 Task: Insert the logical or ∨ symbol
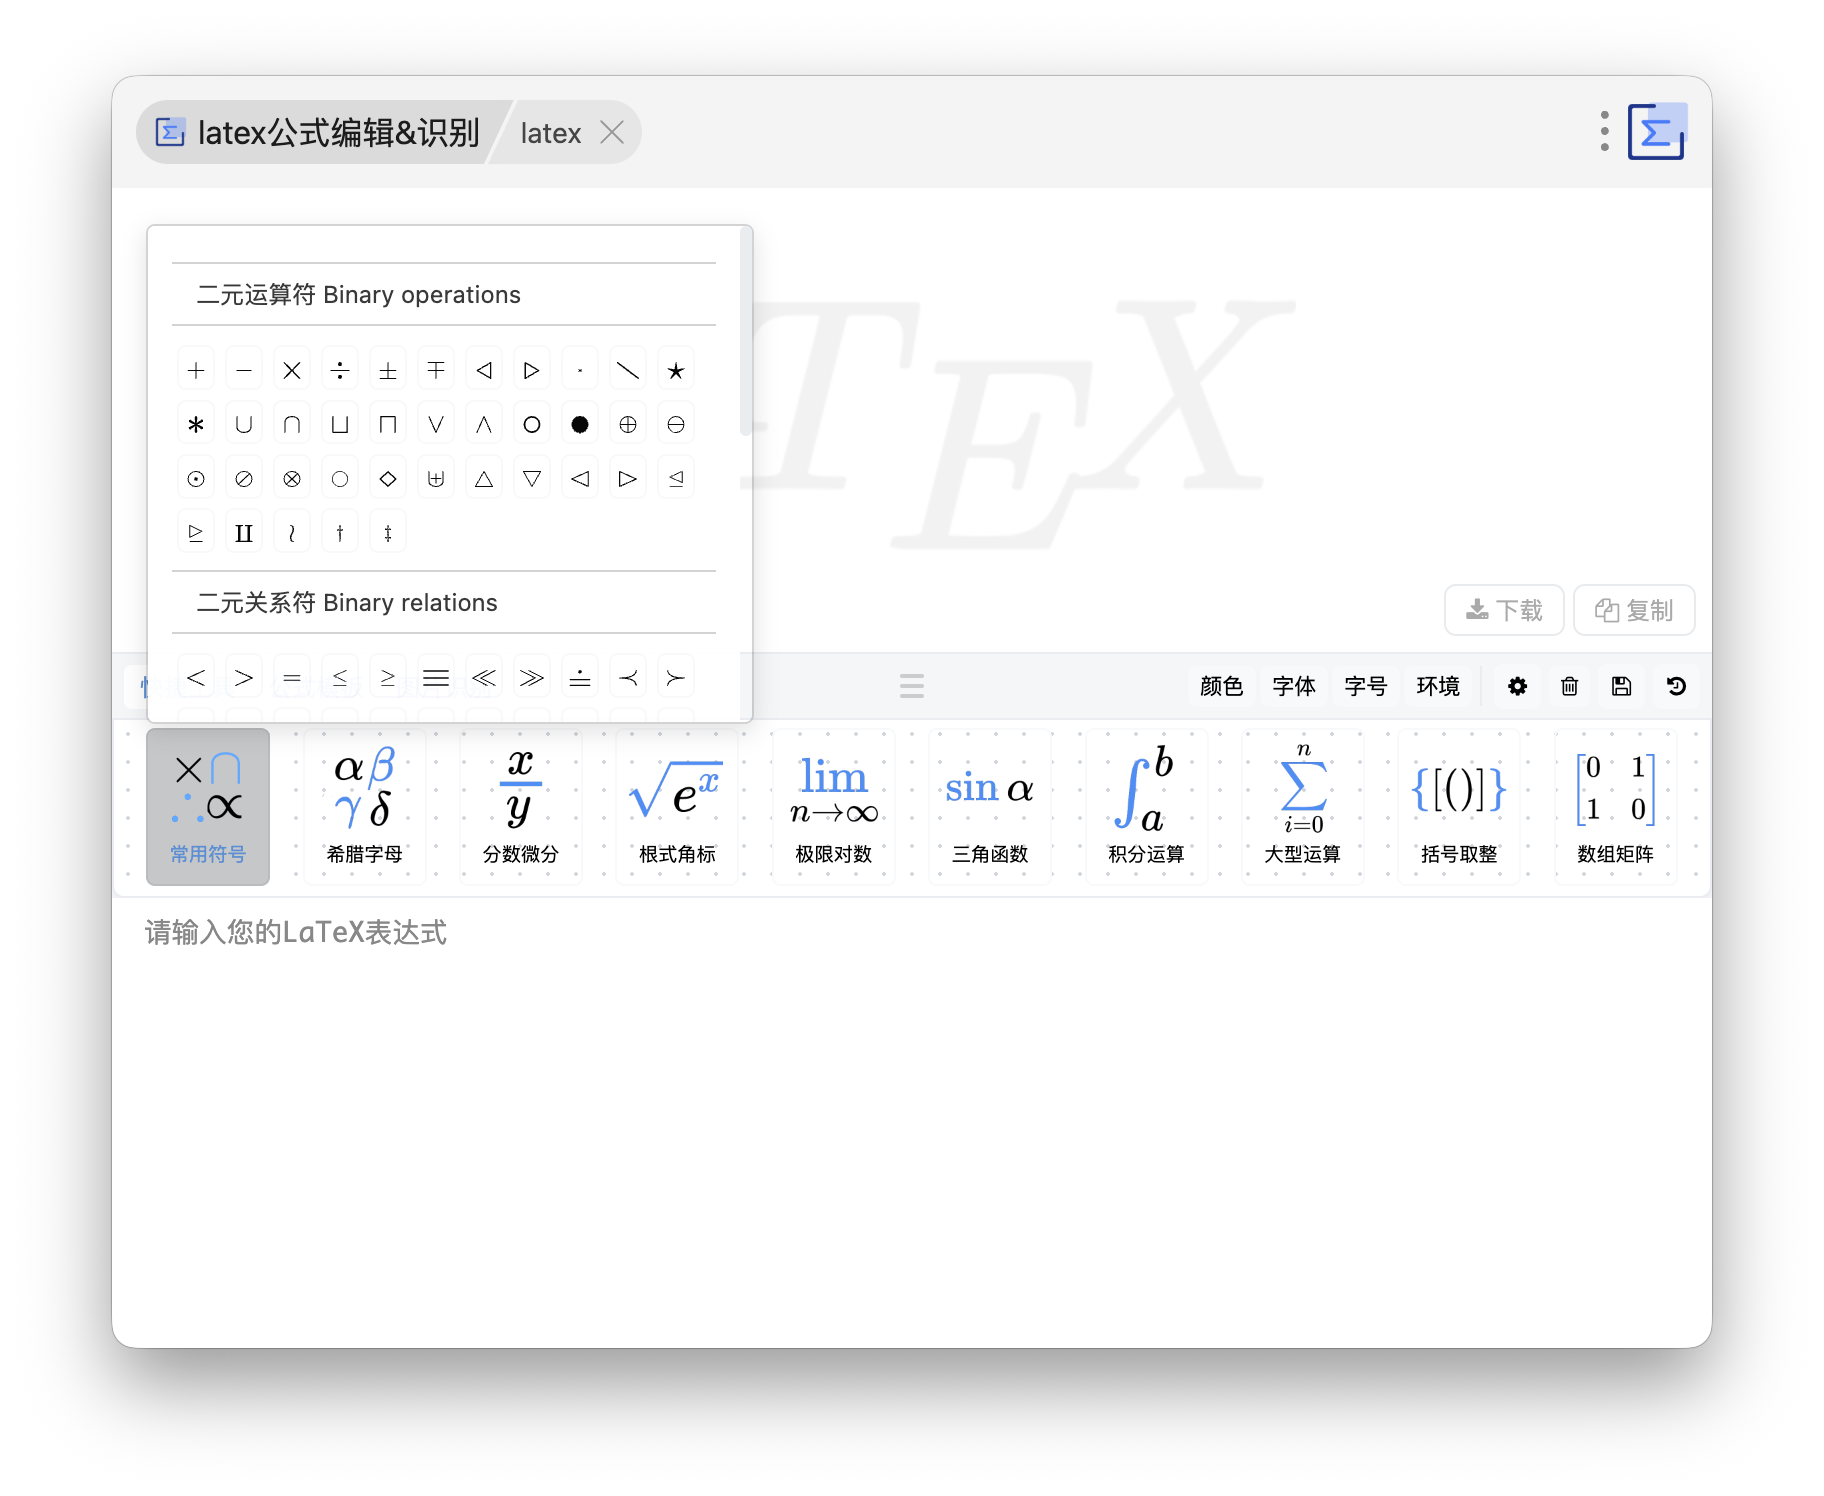[436, 425]
